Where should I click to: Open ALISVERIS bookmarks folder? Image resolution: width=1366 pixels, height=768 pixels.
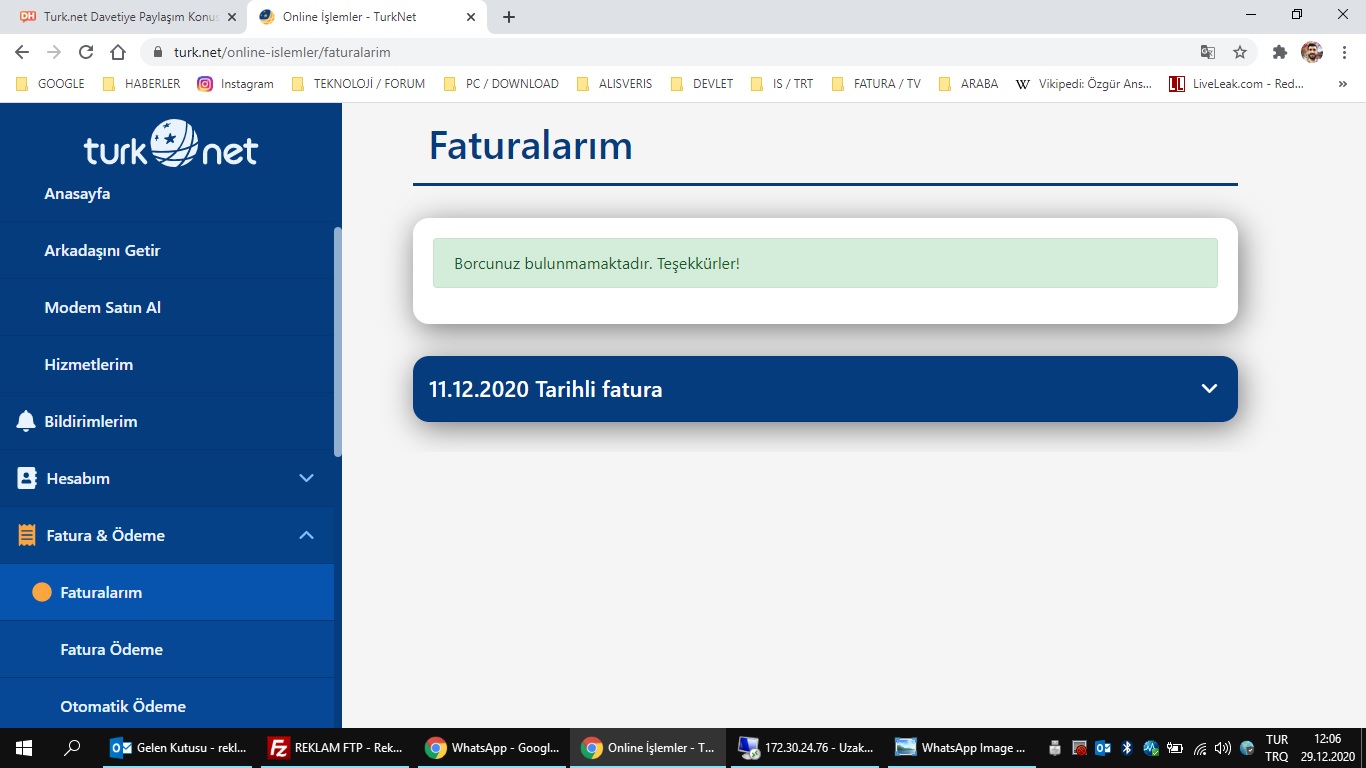click(x=615, y=84)
